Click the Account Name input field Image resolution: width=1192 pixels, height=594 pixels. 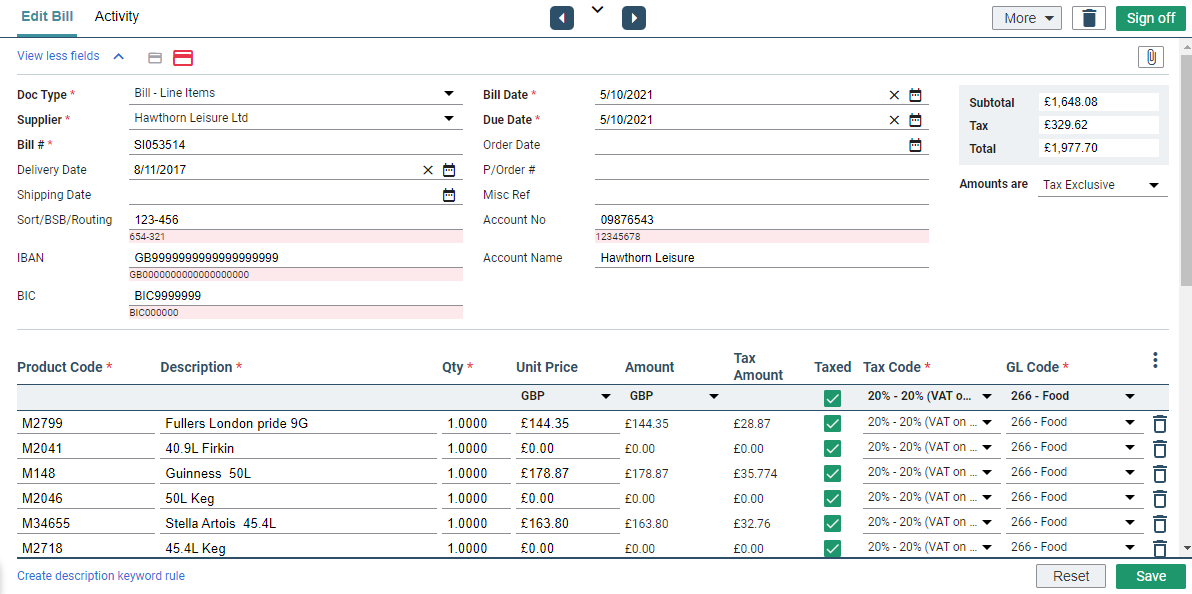[x=762, y=258]
